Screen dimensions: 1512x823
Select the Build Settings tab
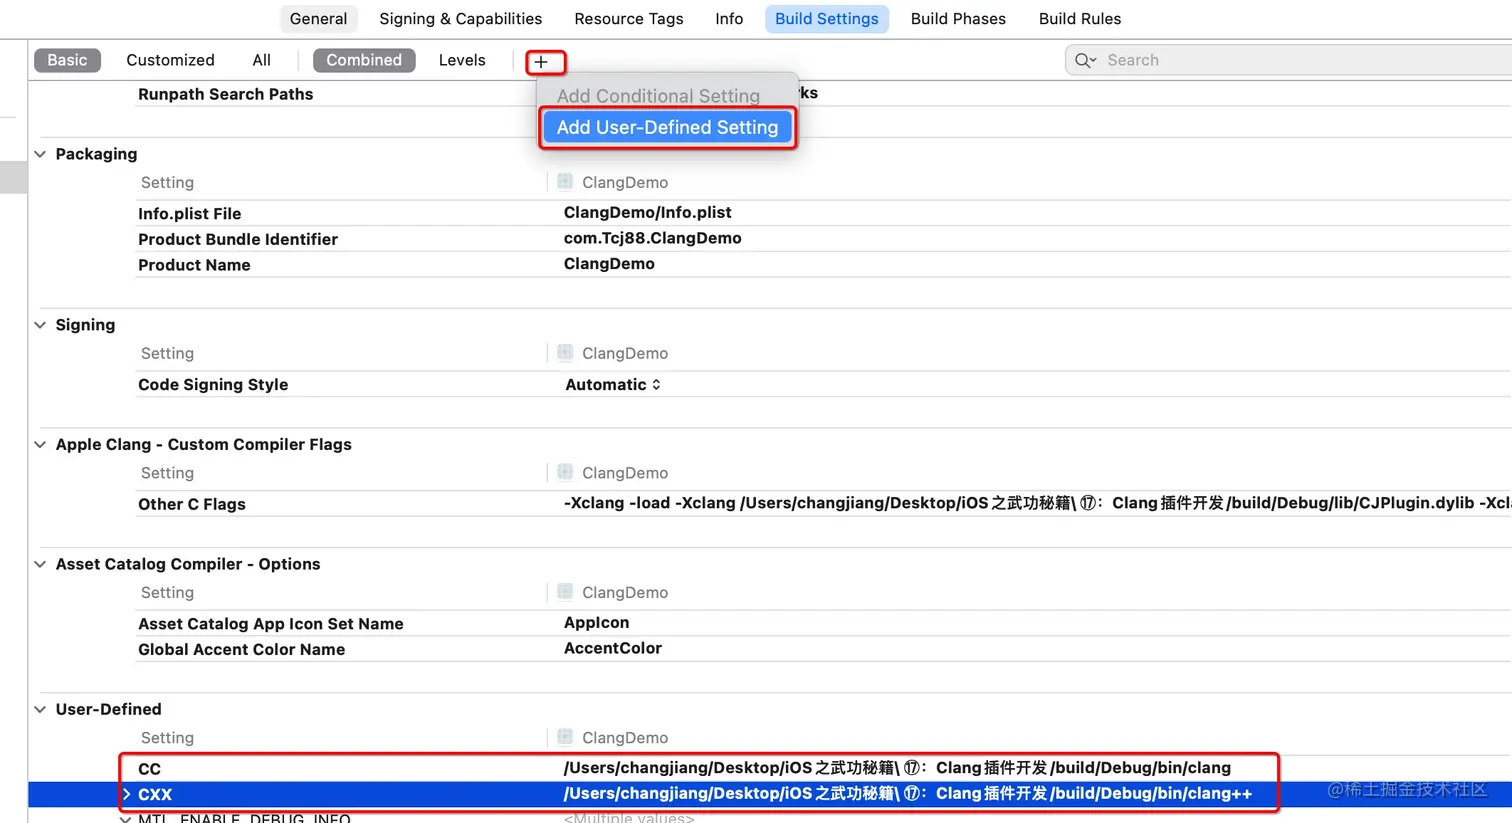(x=827, y=19)
